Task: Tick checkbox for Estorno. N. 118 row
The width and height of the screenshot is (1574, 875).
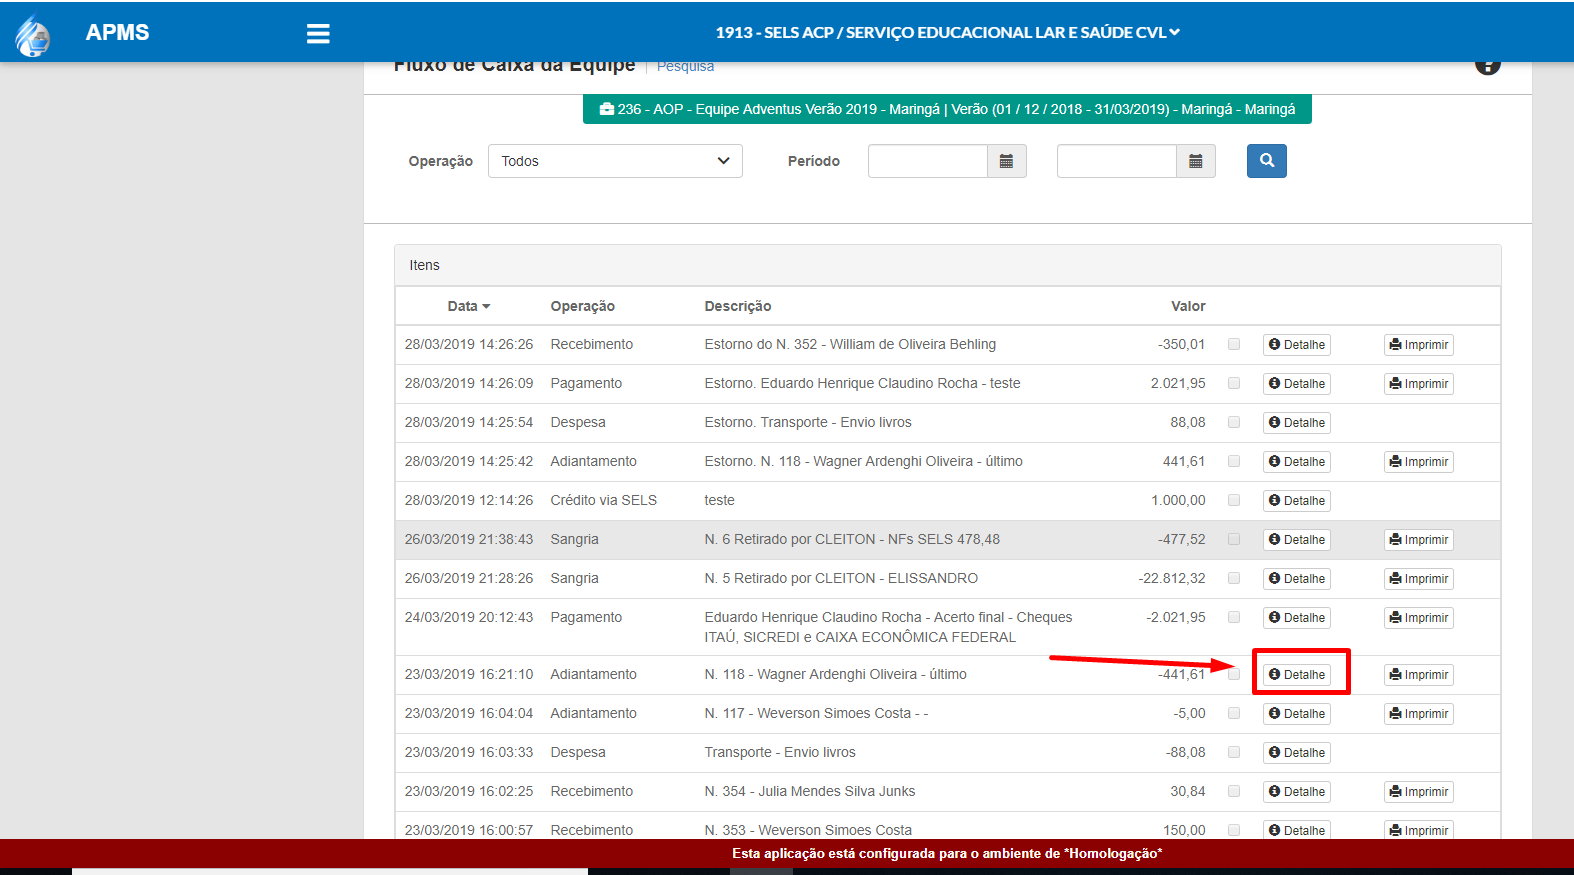Action: tap(1234, 461)
